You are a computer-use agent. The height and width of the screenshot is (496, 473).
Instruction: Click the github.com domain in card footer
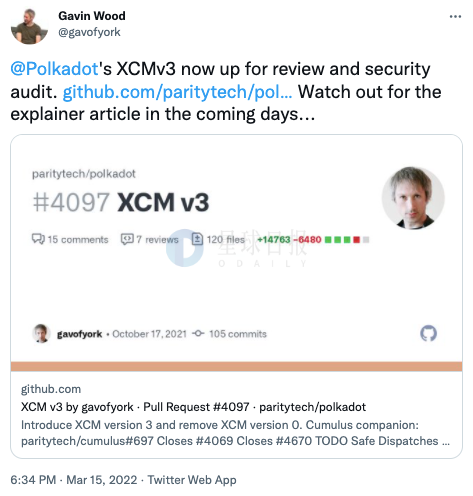[x=51, y=389]
